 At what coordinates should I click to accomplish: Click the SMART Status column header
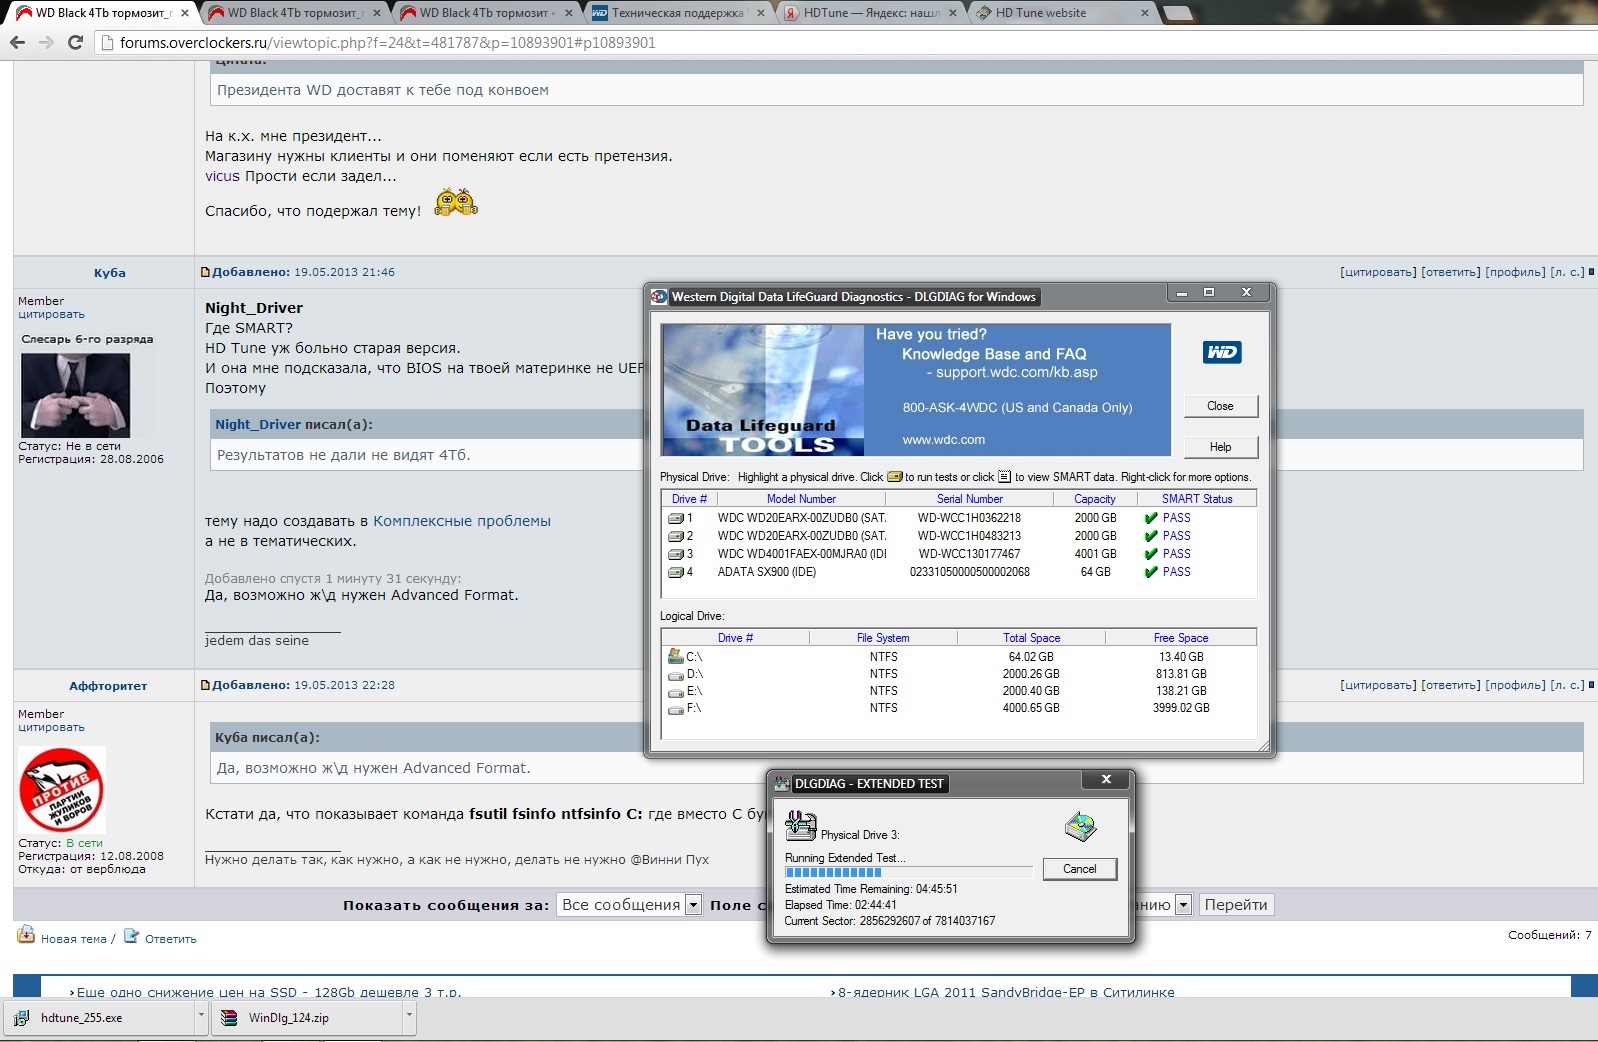tap(1197, 499)
